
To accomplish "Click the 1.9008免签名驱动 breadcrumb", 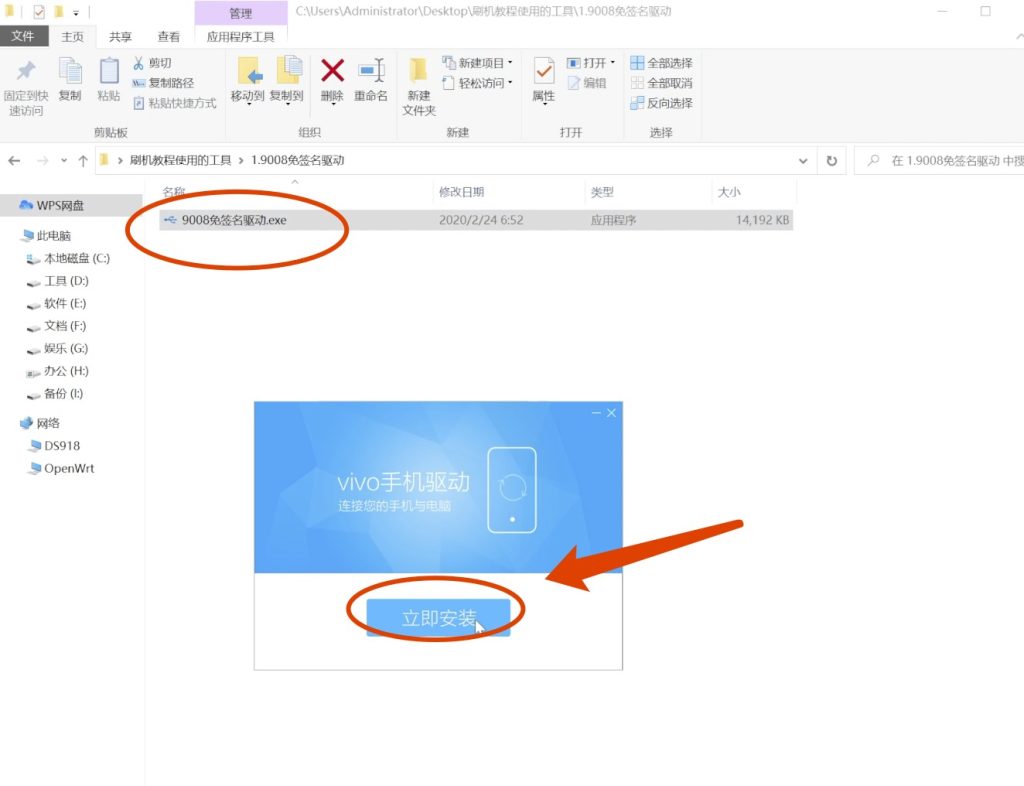I will click(298, 161).
